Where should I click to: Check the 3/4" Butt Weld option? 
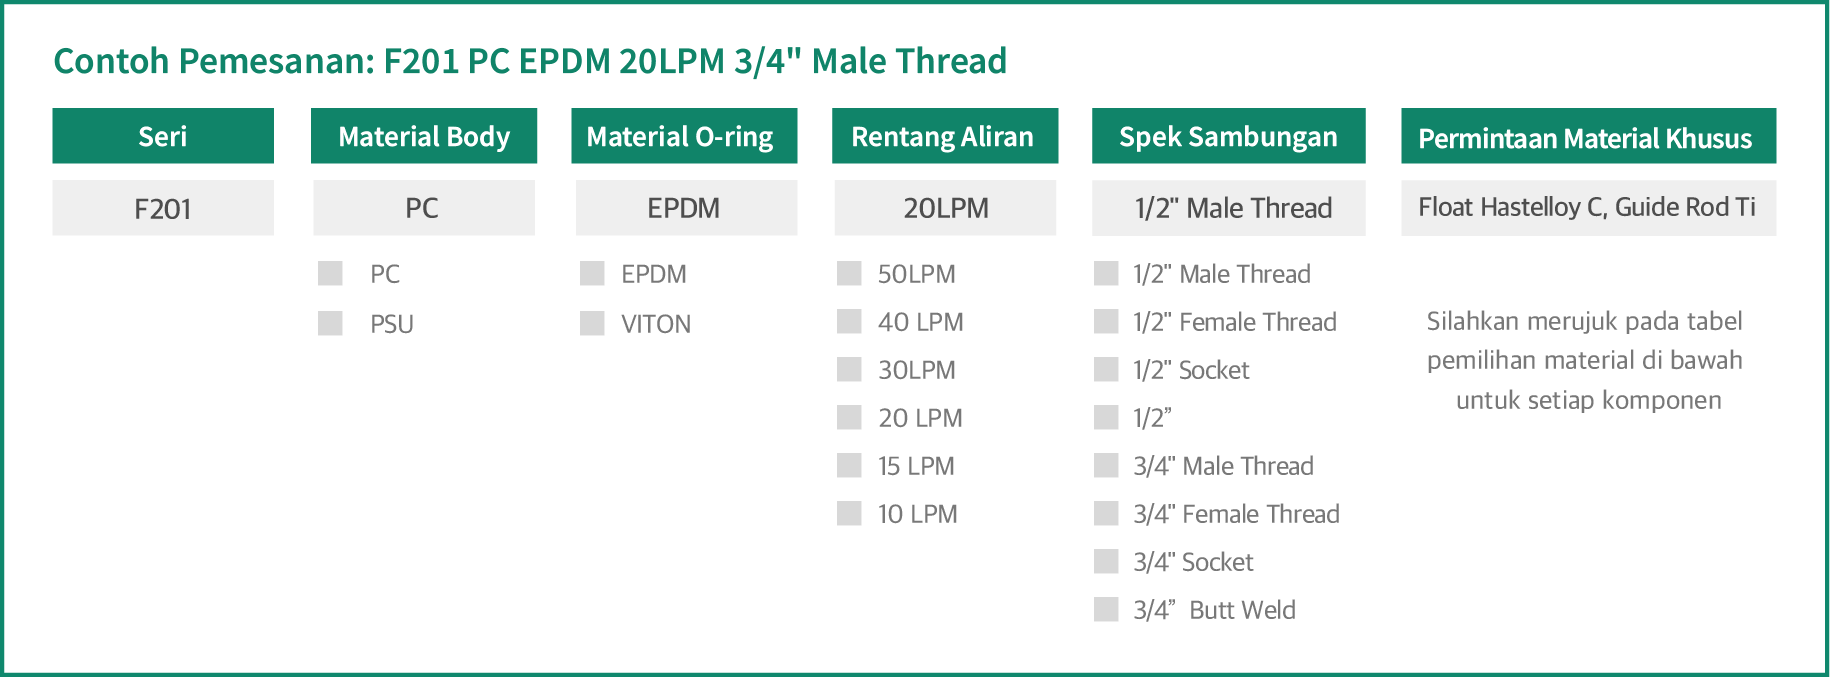[x=1106, y=609]
